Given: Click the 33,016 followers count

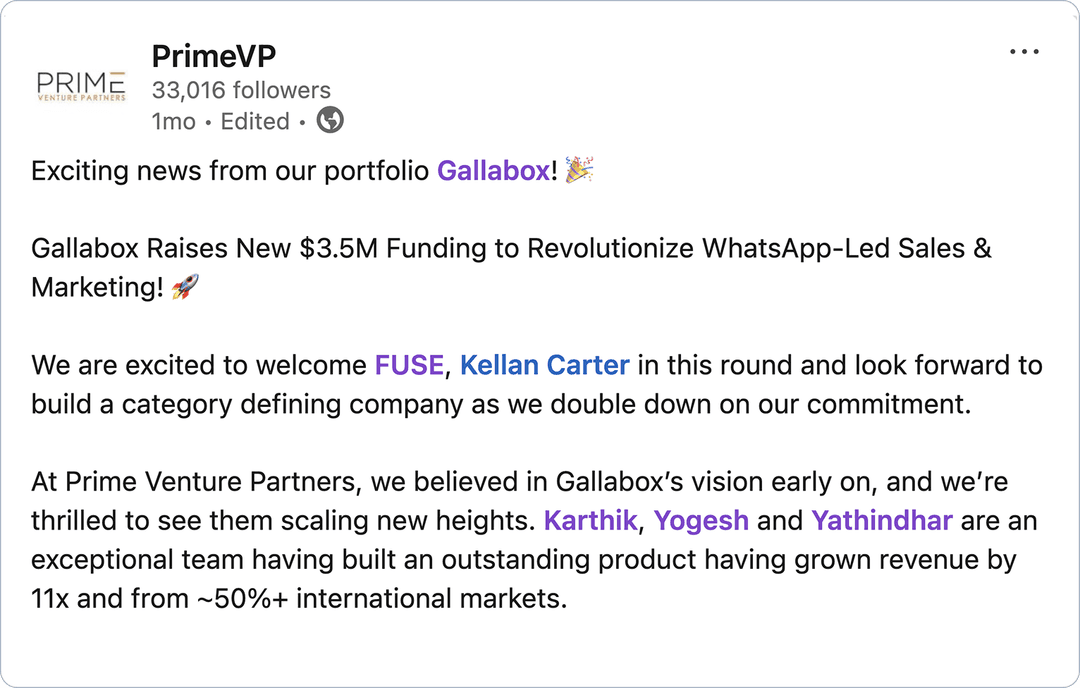Looking at the screenshot, I should (x=241, y=90).
